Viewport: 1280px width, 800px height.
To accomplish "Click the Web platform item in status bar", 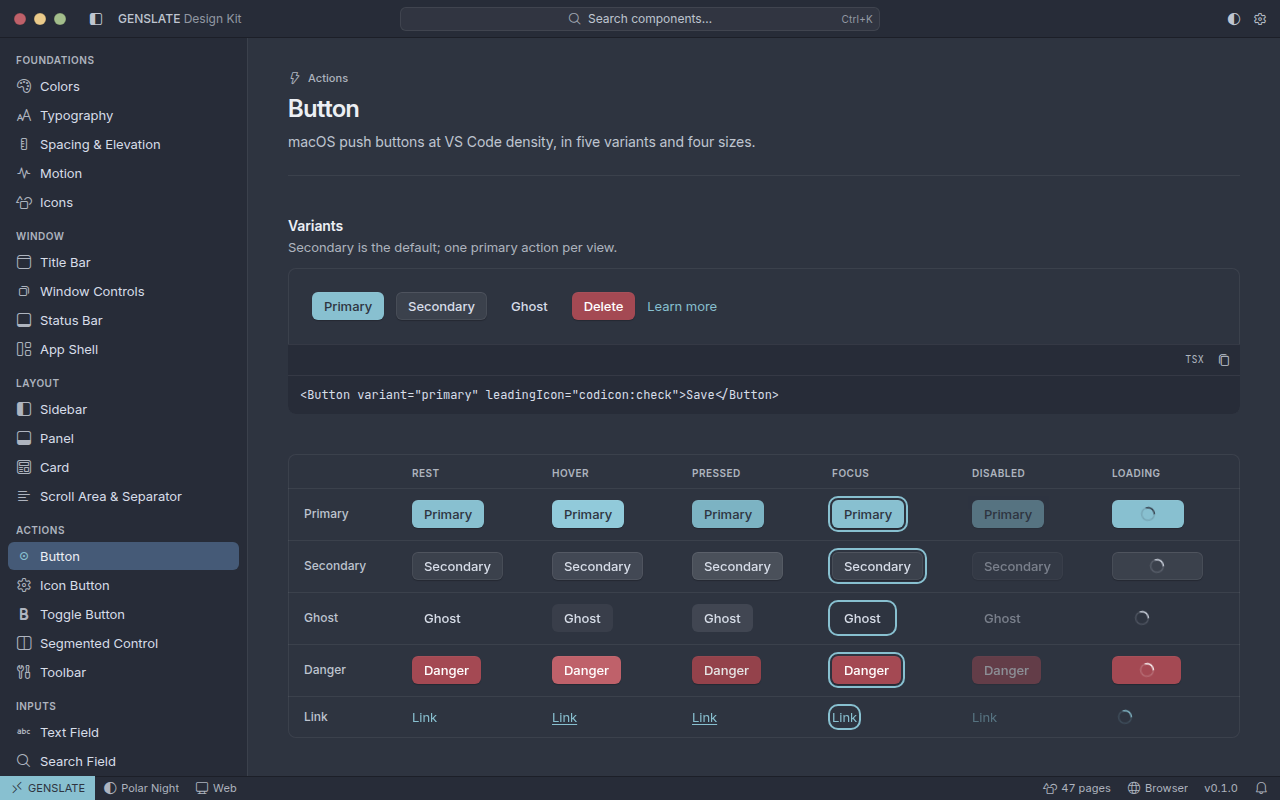I will click(x=216, y=788).
